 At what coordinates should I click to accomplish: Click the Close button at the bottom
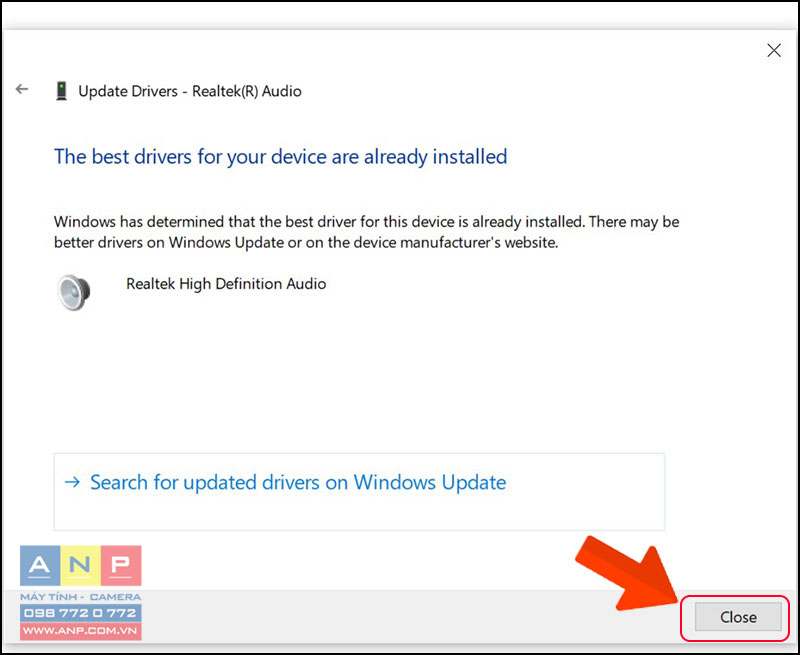coord(738,617)
